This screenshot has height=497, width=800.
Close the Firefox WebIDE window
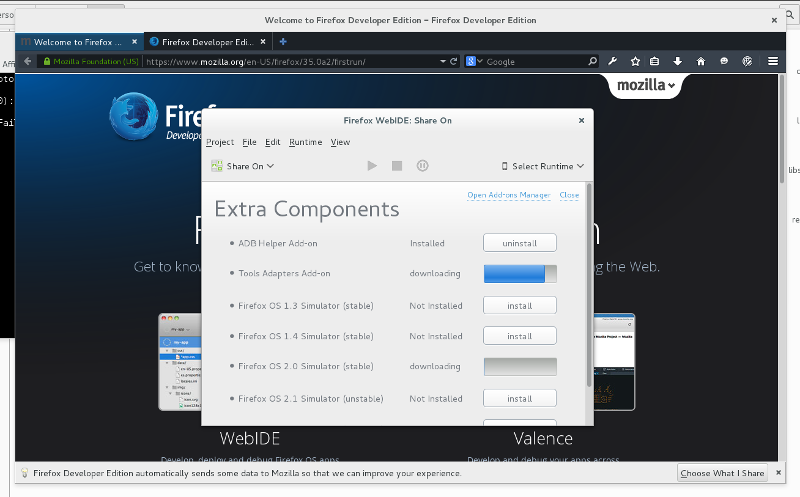(x=581, y=120)
